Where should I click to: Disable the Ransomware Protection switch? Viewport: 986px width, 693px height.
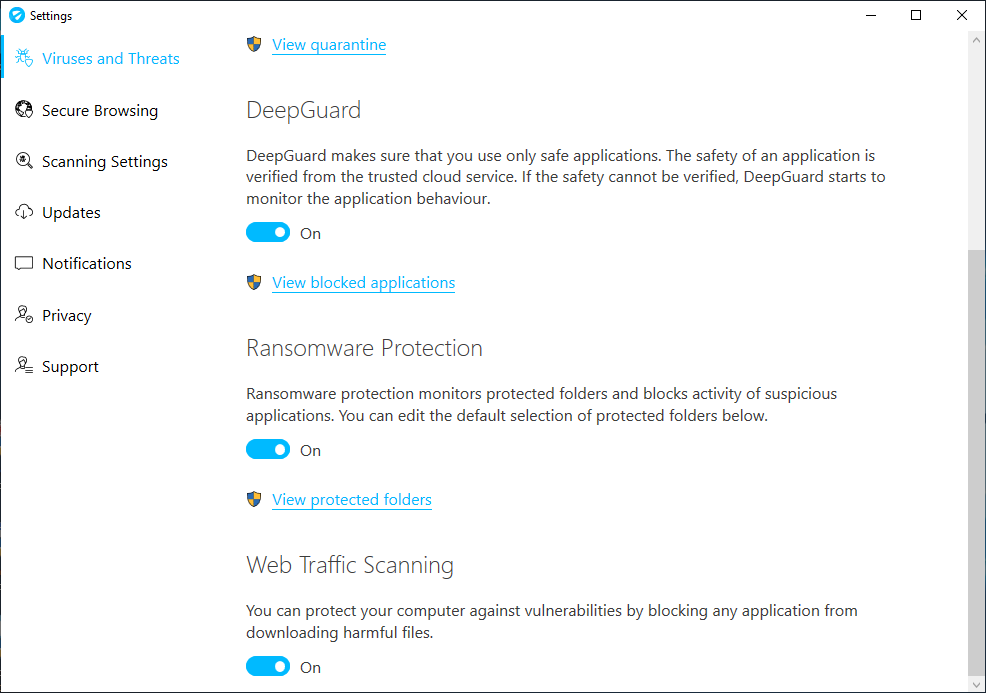click(x=268, y=450)
